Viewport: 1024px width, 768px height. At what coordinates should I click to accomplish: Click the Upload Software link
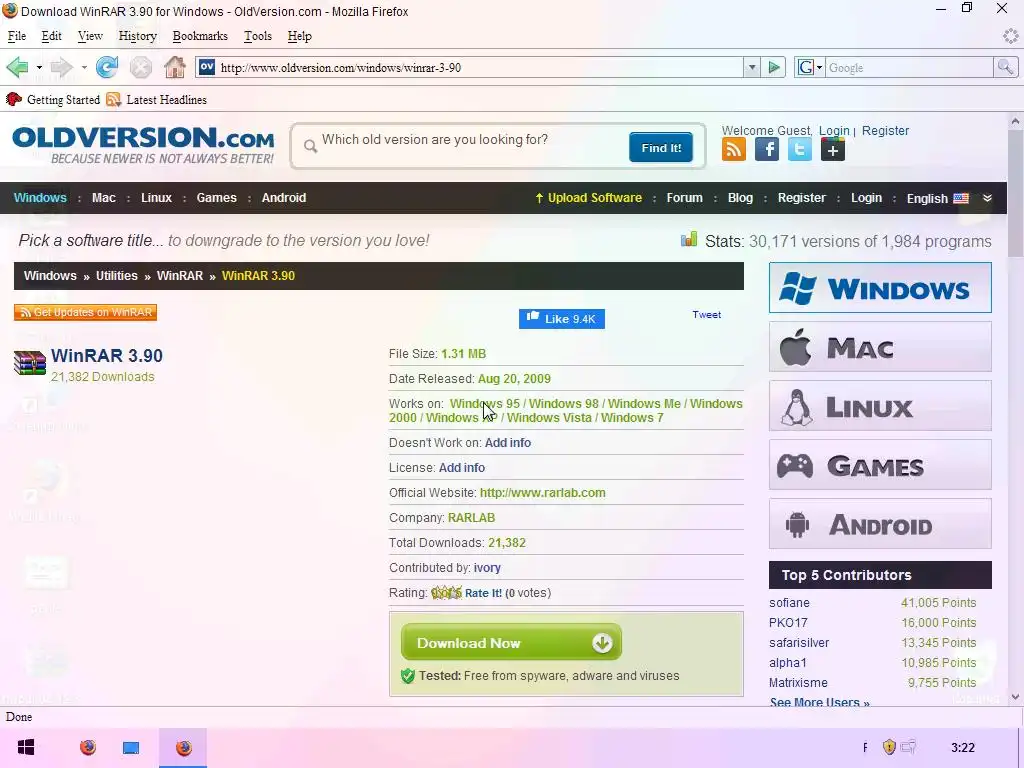(588, 198)
